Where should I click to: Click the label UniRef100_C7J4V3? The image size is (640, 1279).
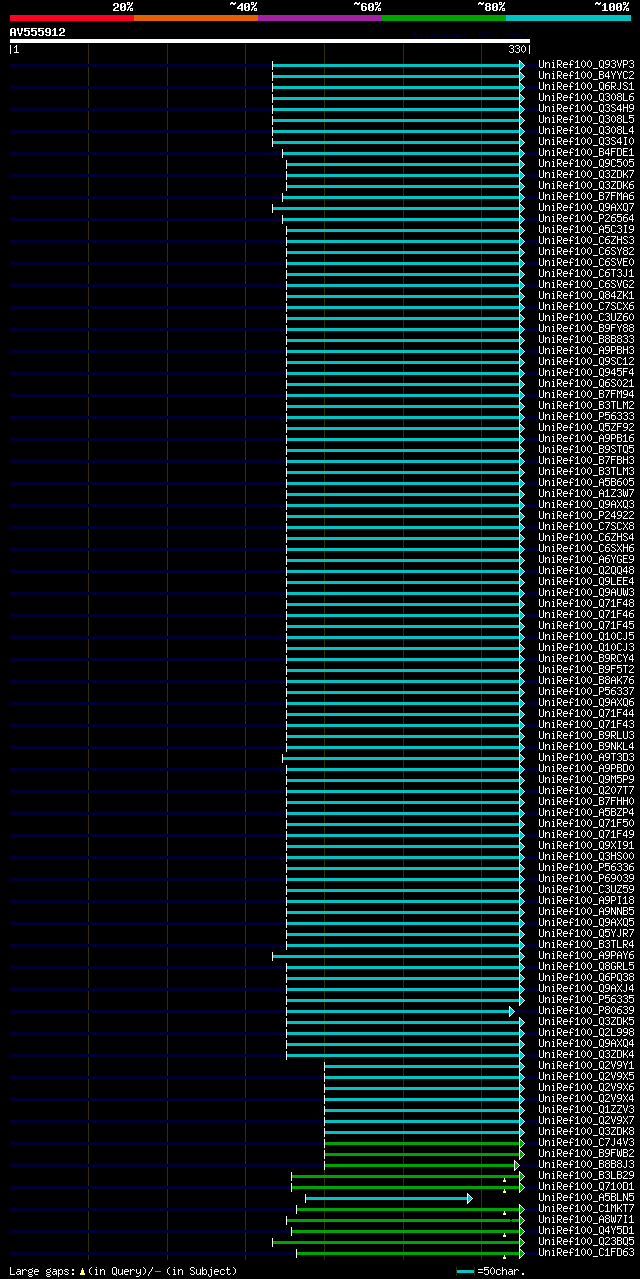coord(586,1142)
